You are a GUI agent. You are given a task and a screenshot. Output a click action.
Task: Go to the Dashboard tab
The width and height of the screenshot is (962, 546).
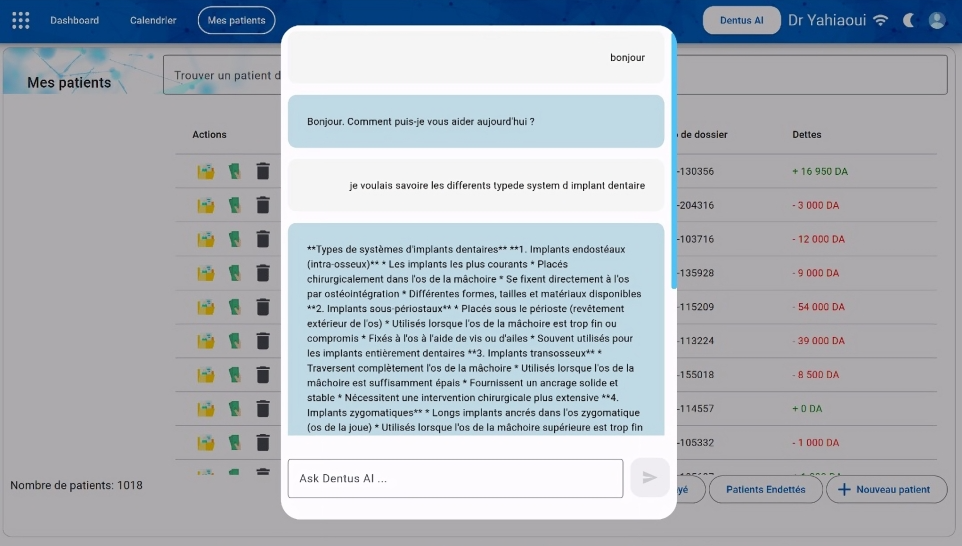pos(74,20)
